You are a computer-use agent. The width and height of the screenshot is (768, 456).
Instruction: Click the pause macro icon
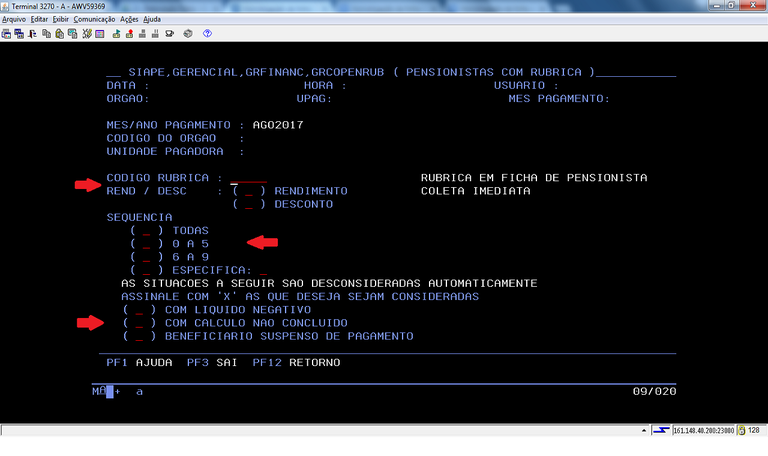tap(155, 34)
